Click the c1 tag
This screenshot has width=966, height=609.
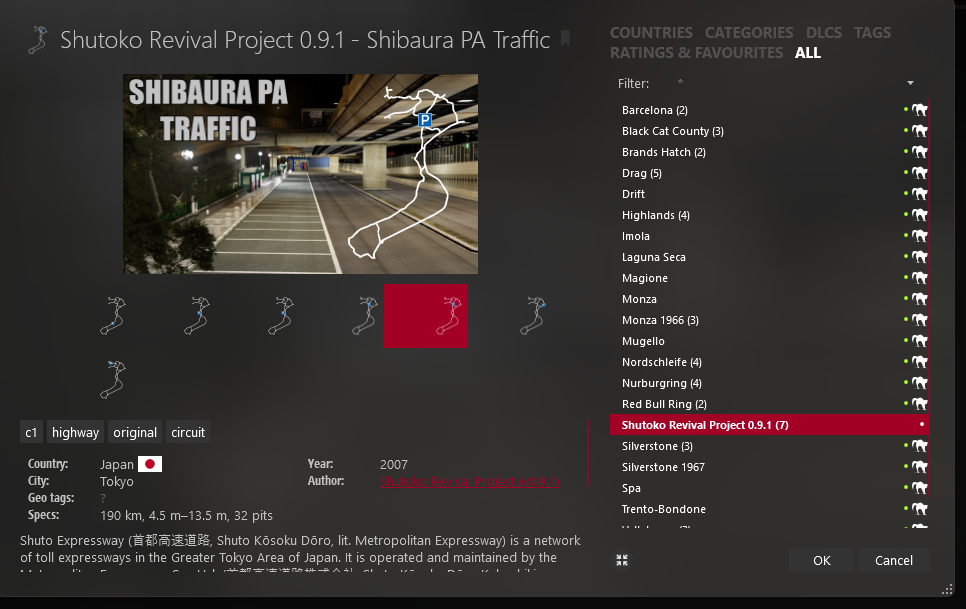31,432
